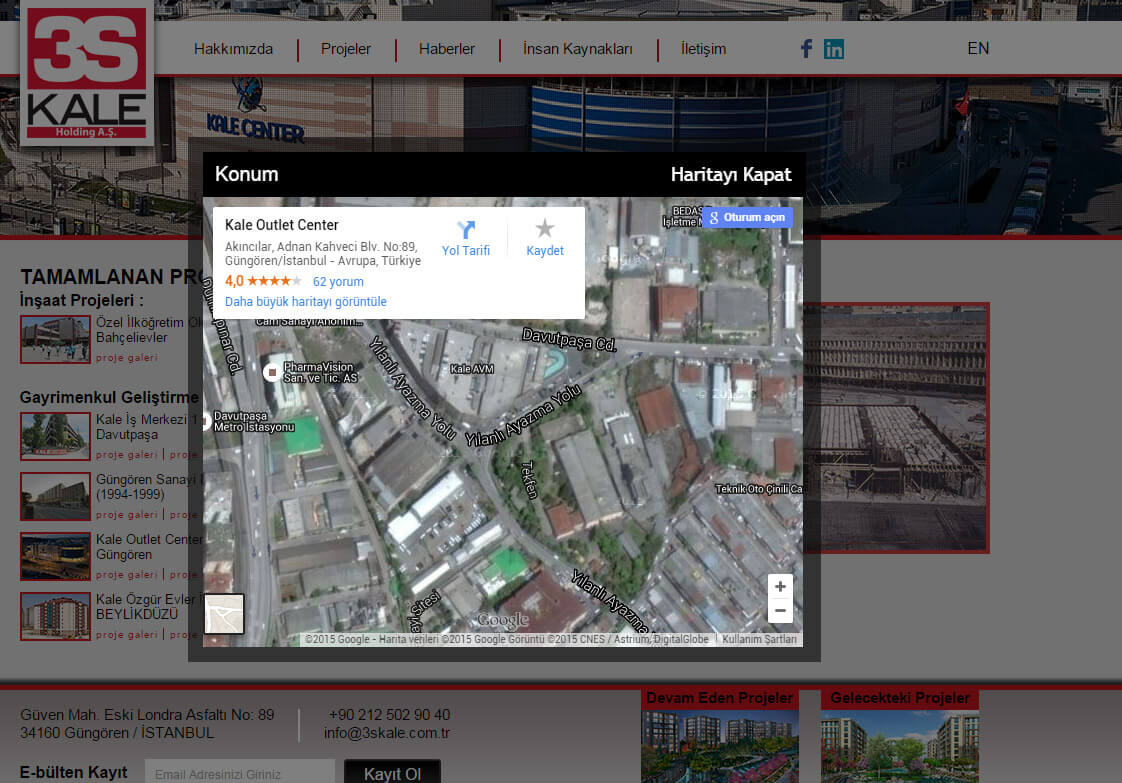This screenshot has width=1122, height=783.
Task: Close the map with Haritayı Kapat
Action: (x=731, y=175)
